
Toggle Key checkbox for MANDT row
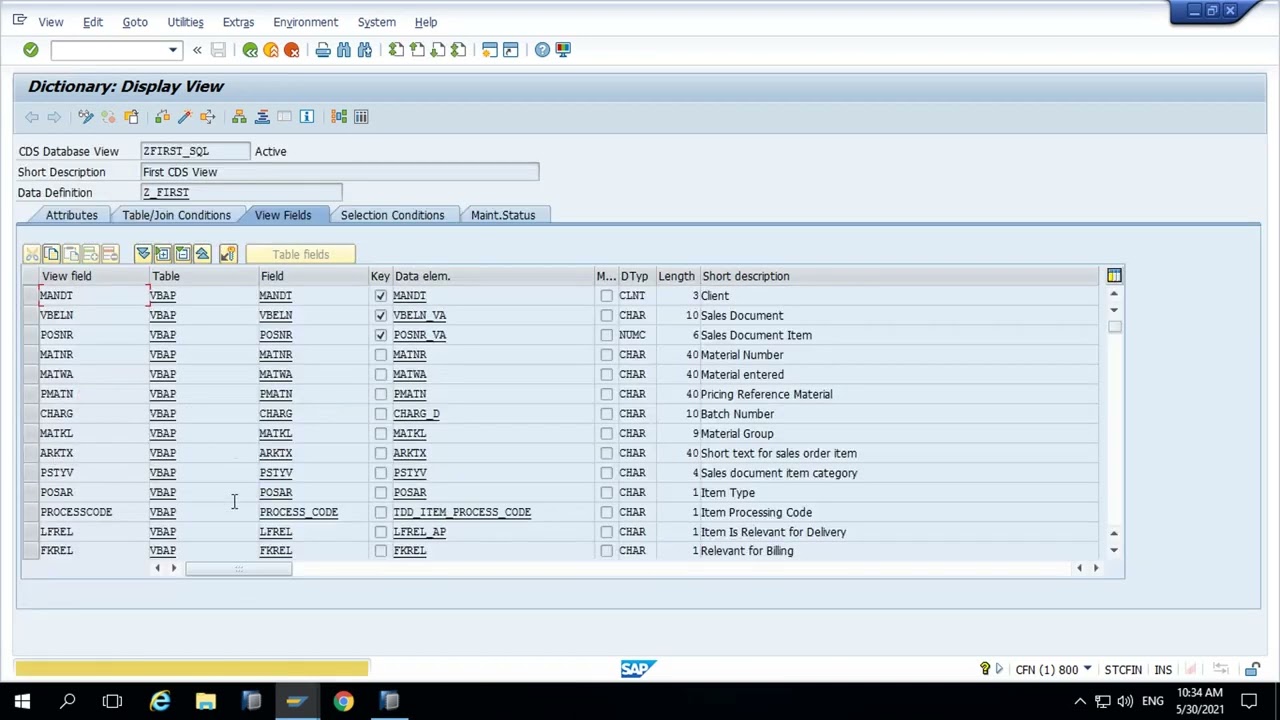(x=380, y=296)
